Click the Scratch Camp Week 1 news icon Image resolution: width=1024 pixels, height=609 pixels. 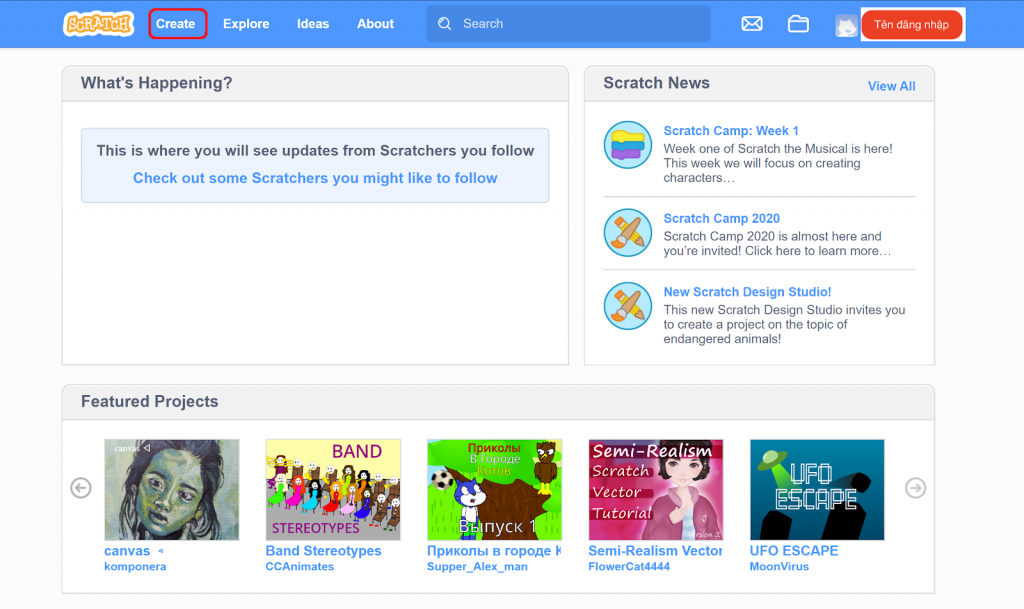tap(628, 145)
